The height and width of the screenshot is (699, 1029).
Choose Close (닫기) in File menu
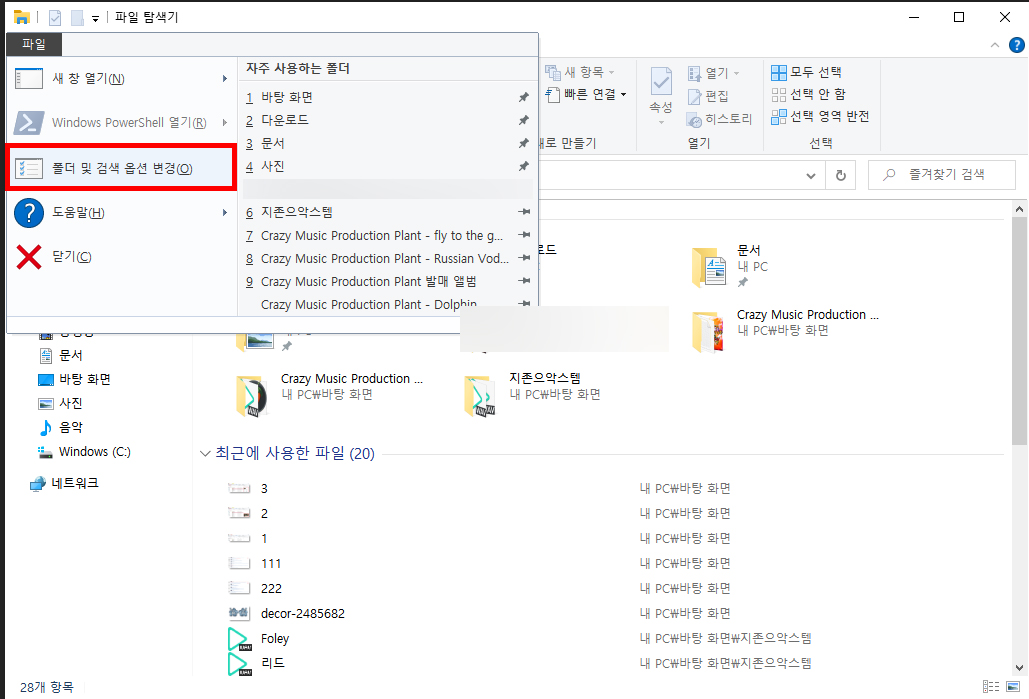click(x=121, y=257)
